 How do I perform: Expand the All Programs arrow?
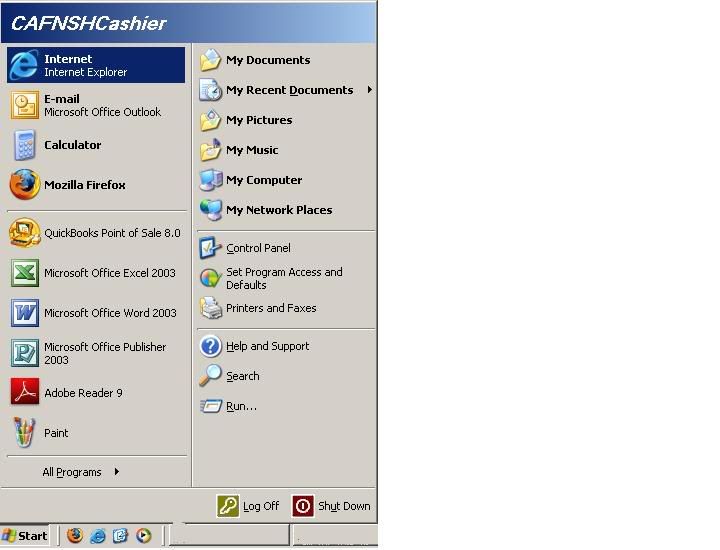[117, 471]
